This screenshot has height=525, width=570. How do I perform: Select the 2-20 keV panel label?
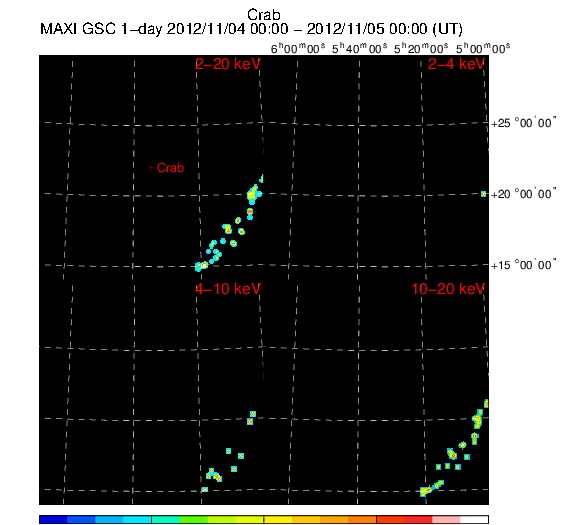click(228, 64)
